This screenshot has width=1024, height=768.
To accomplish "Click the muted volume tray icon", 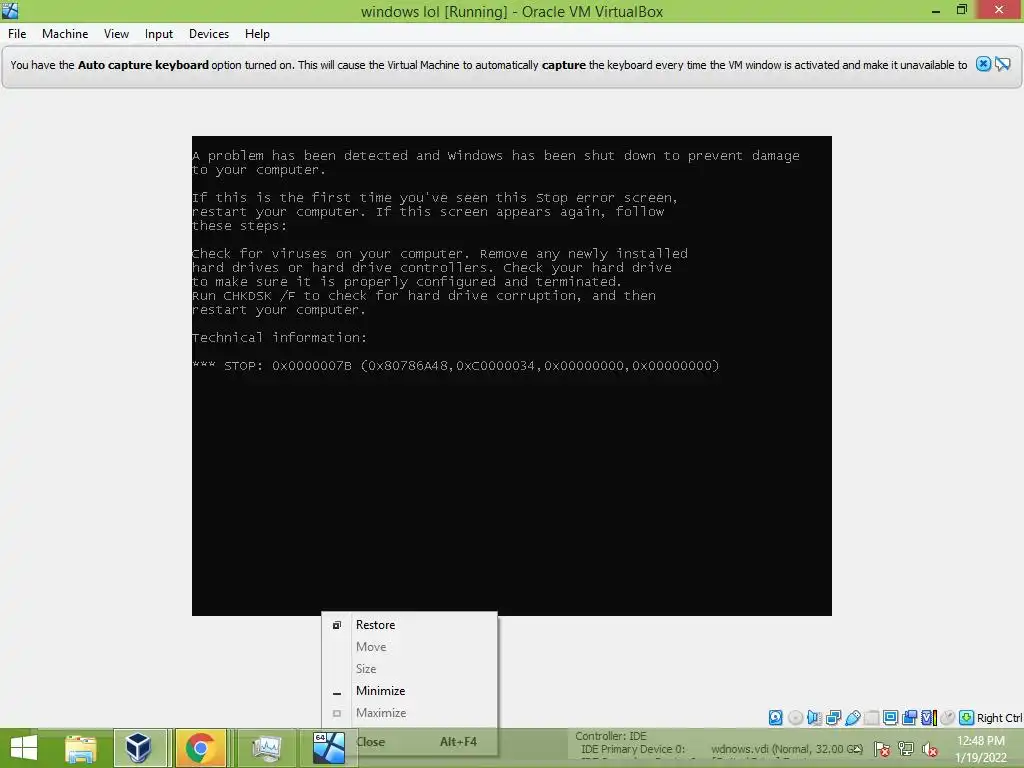I will coord(930,749).
